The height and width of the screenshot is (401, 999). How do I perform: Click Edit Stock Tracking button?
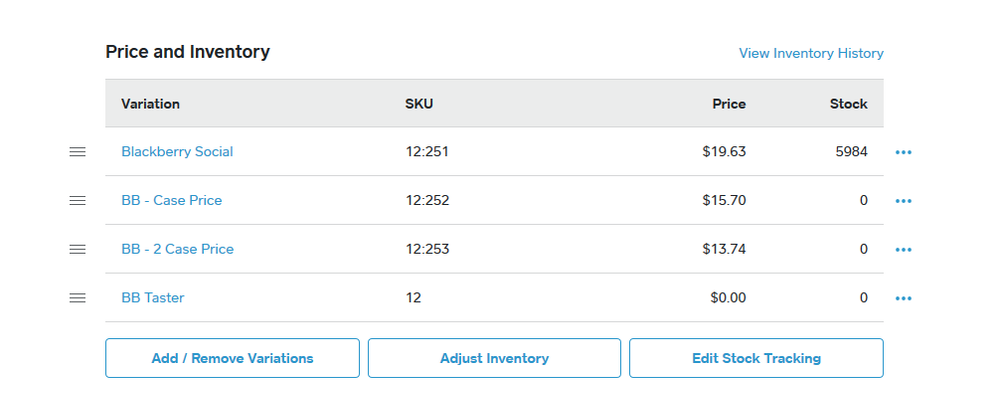[756, 358]
